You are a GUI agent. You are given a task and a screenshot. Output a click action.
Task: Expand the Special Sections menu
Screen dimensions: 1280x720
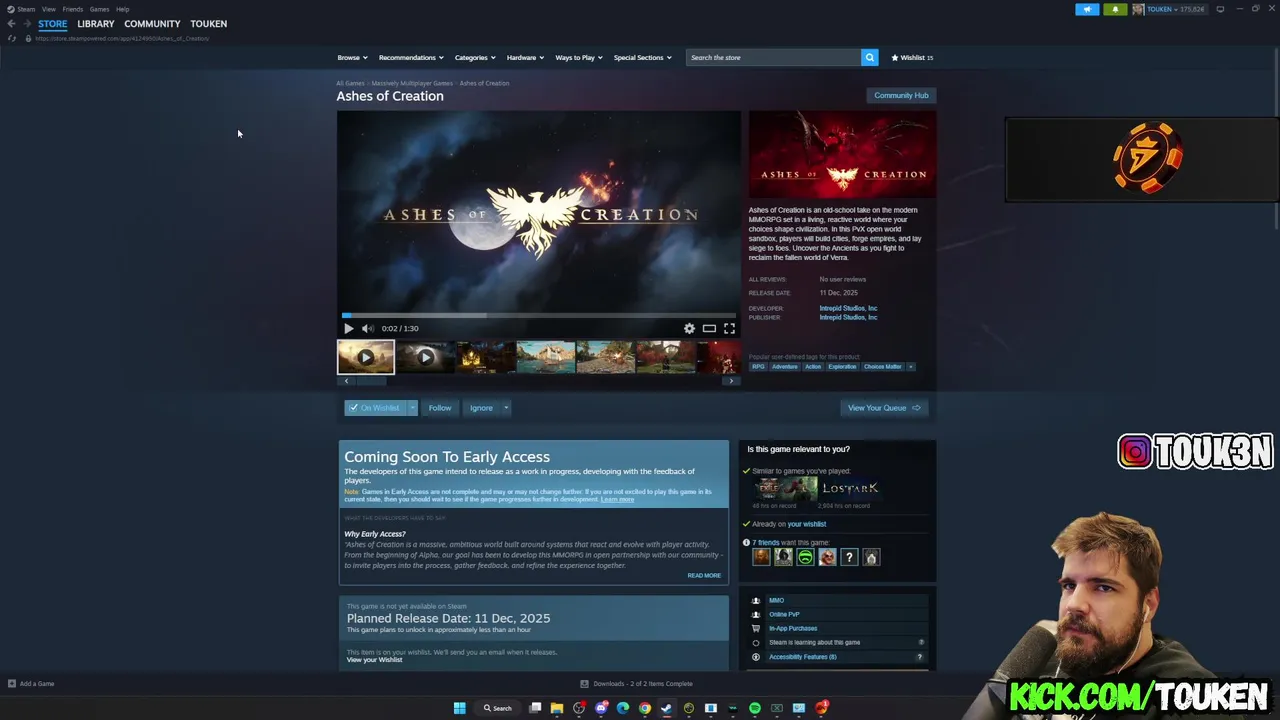tap(642, 57)
